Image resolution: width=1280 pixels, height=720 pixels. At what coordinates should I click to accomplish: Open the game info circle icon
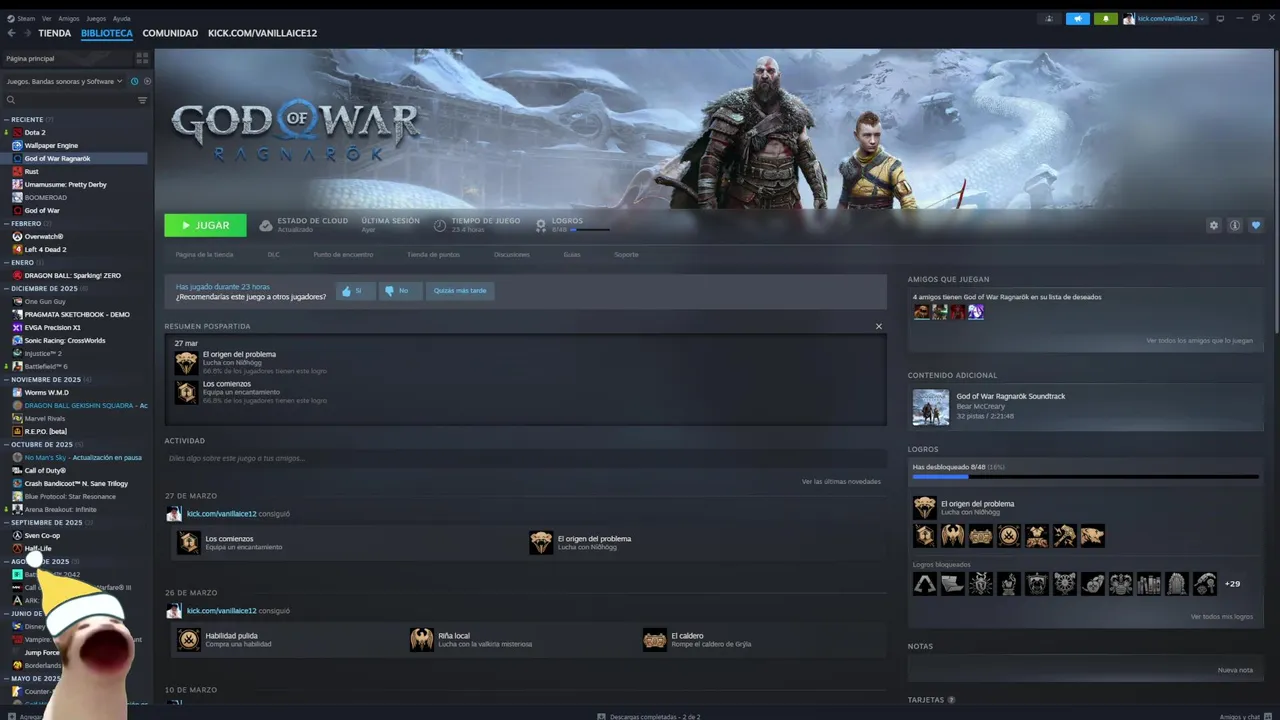coord(1235,225)
